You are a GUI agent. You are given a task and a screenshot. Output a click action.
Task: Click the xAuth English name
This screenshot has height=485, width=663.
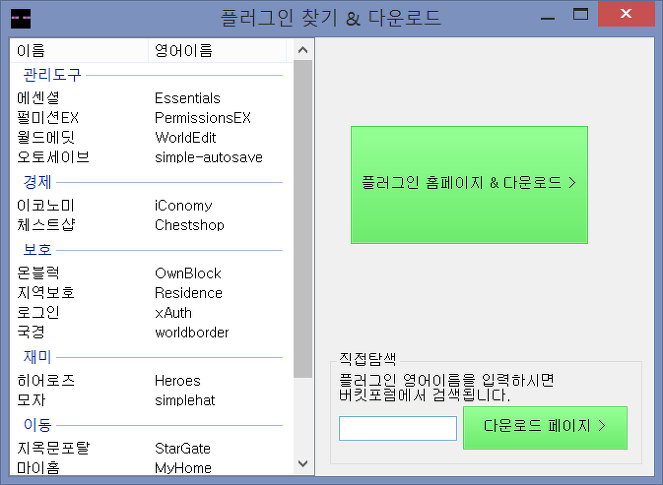click(173, 312)
